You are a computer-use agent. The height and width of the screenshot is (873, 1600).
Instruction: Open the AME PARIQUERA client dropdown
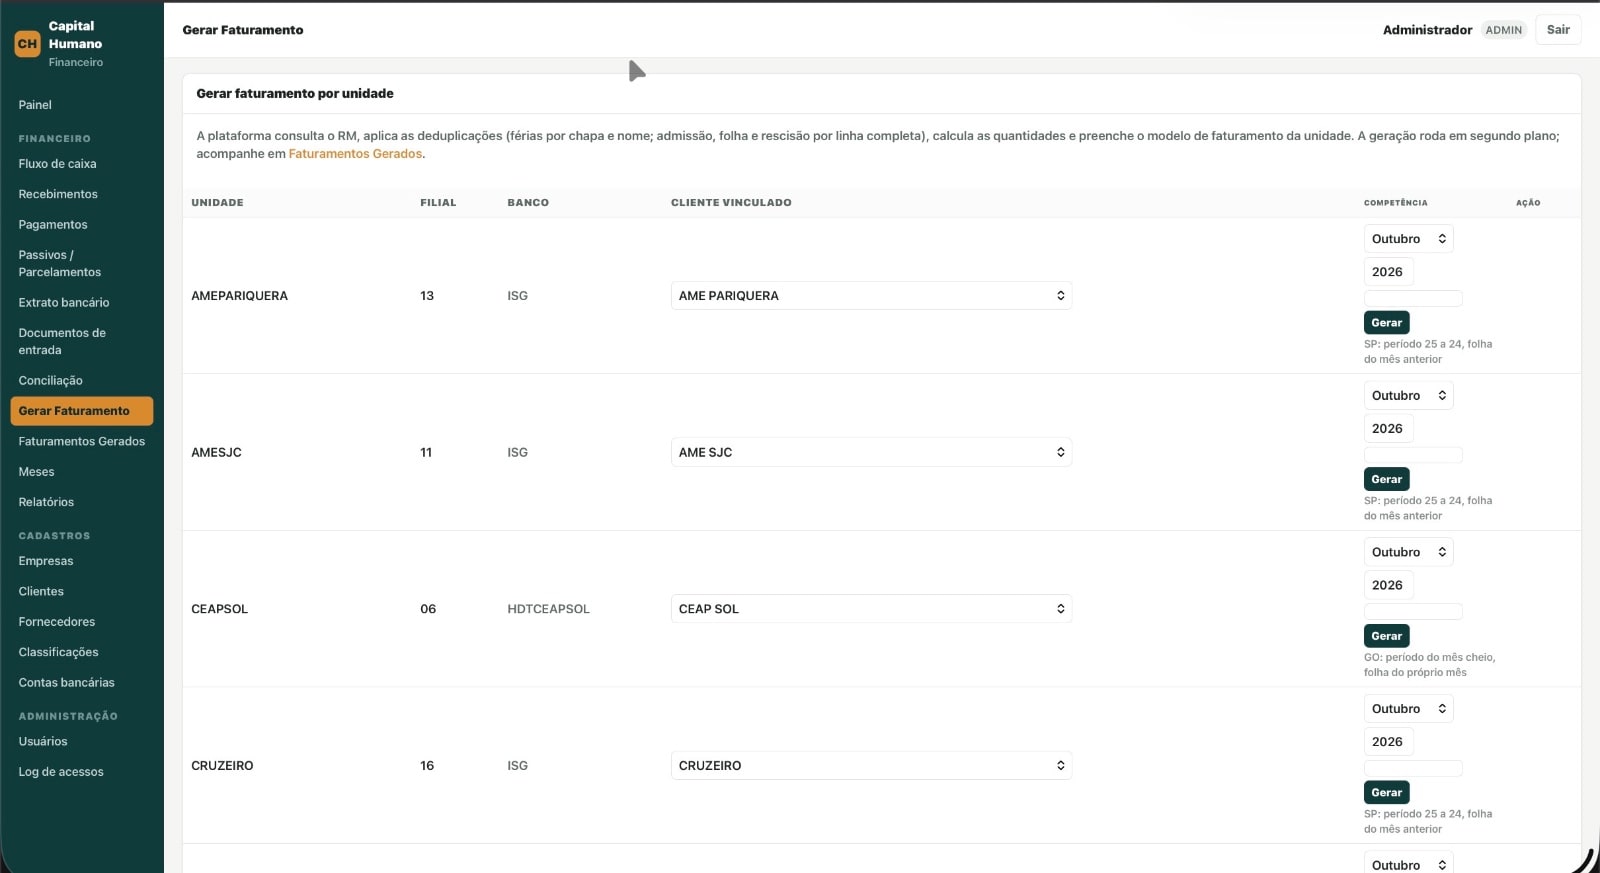pos(871,296)
